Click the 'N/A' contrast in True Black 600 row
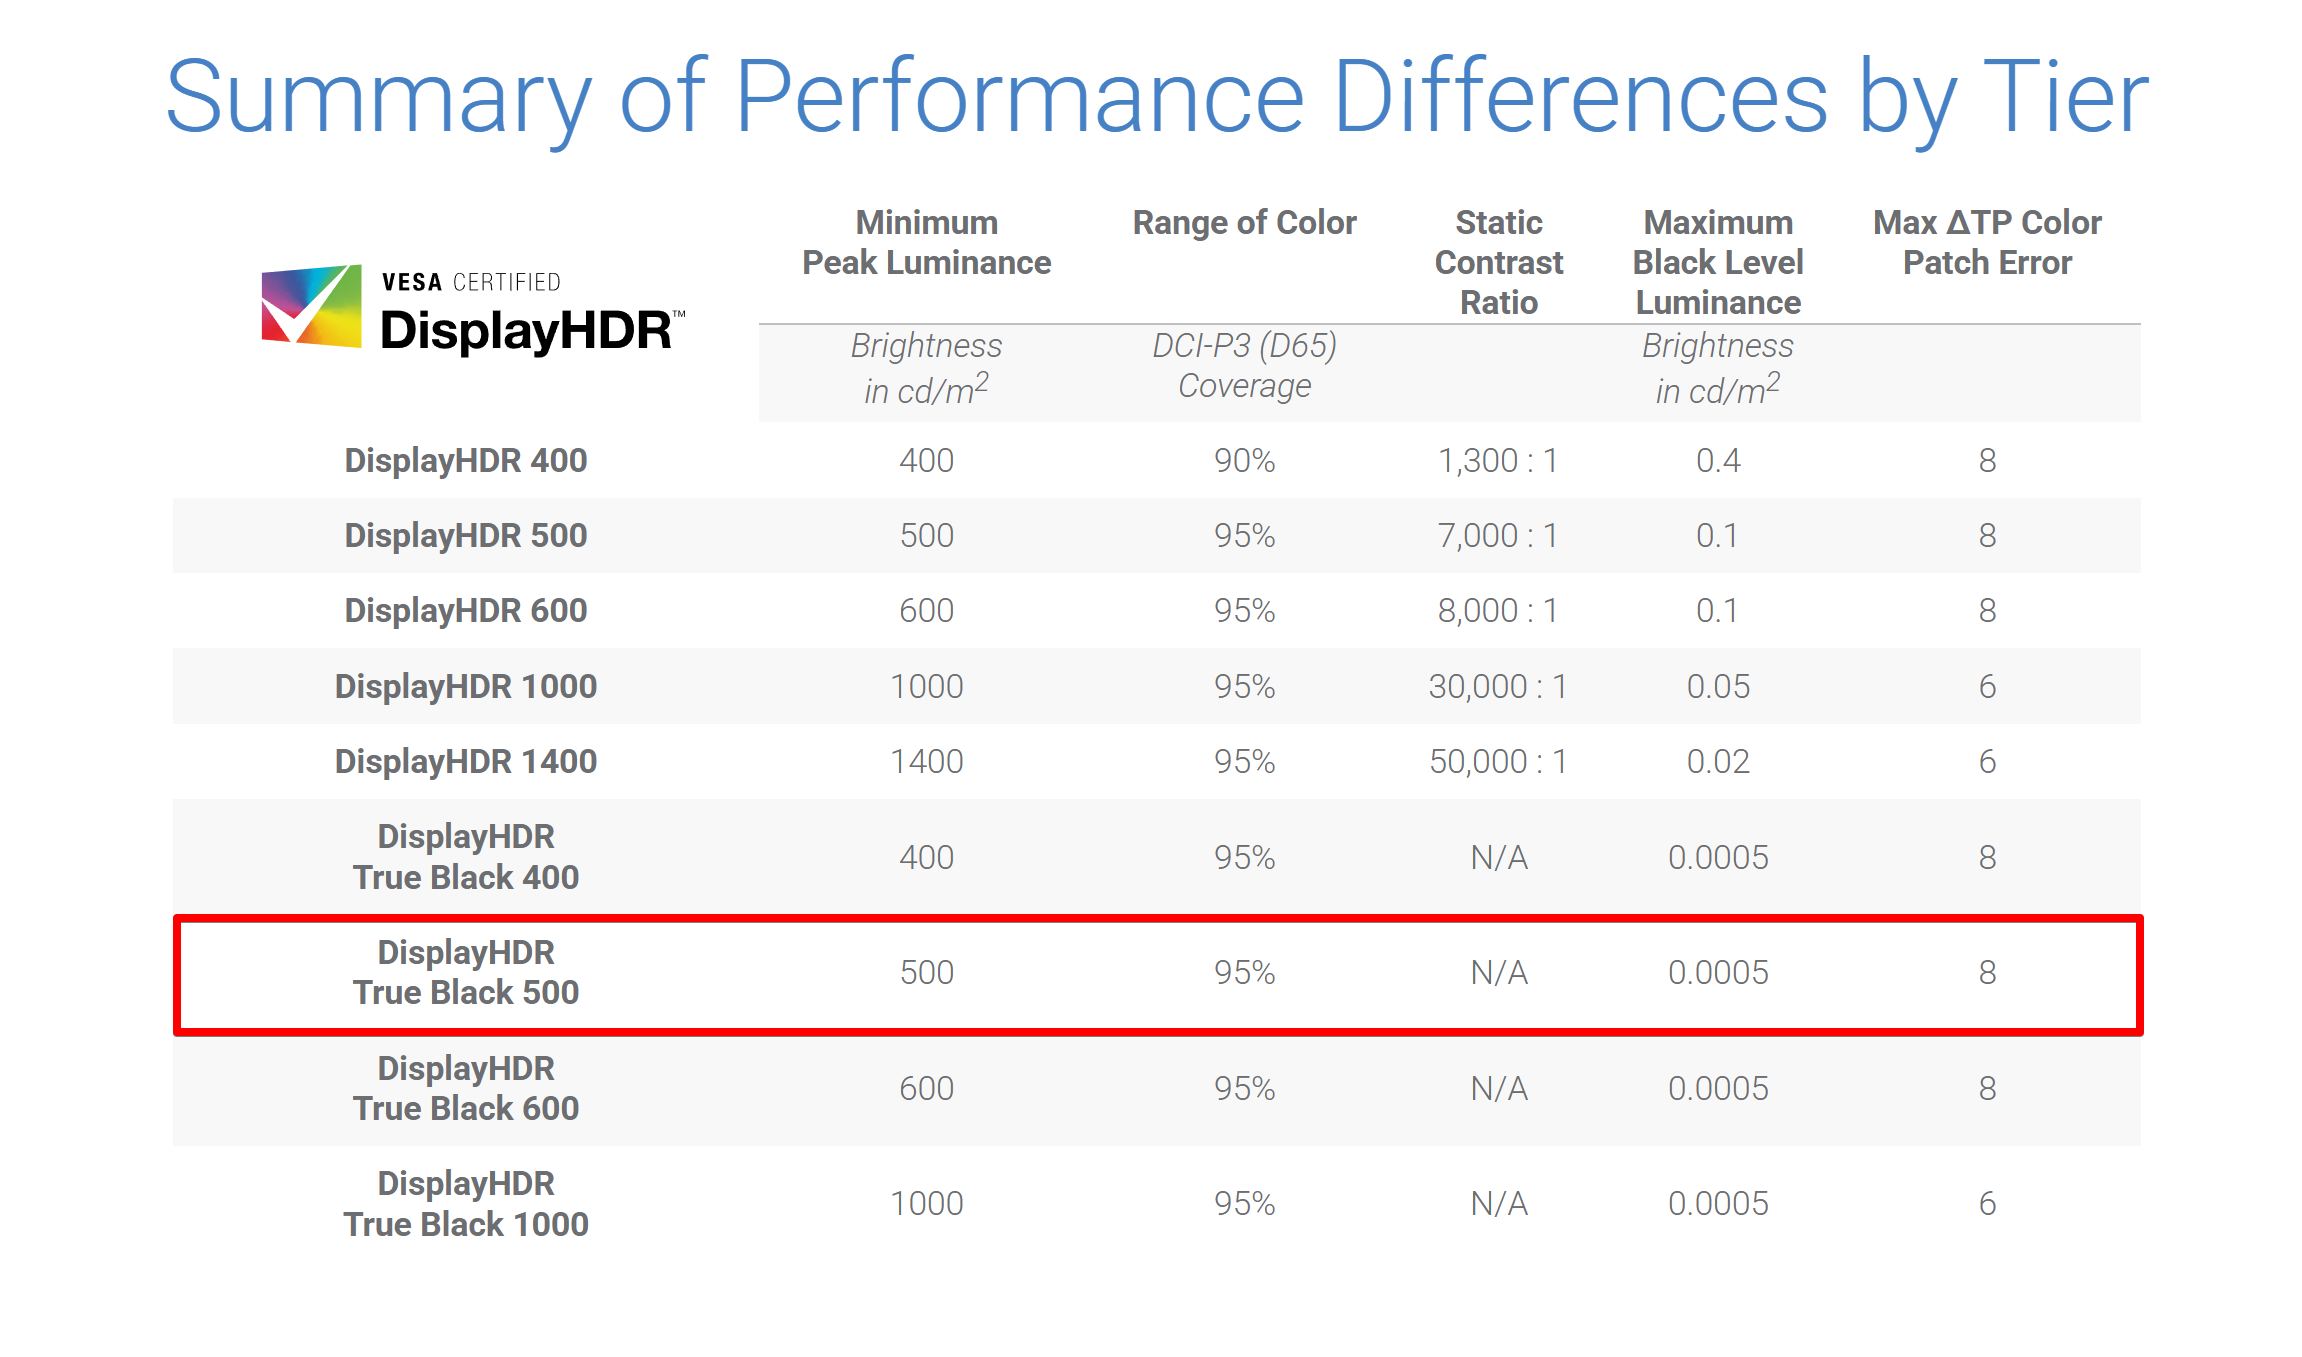2302x1357 pixels. pos(1499,1089)
